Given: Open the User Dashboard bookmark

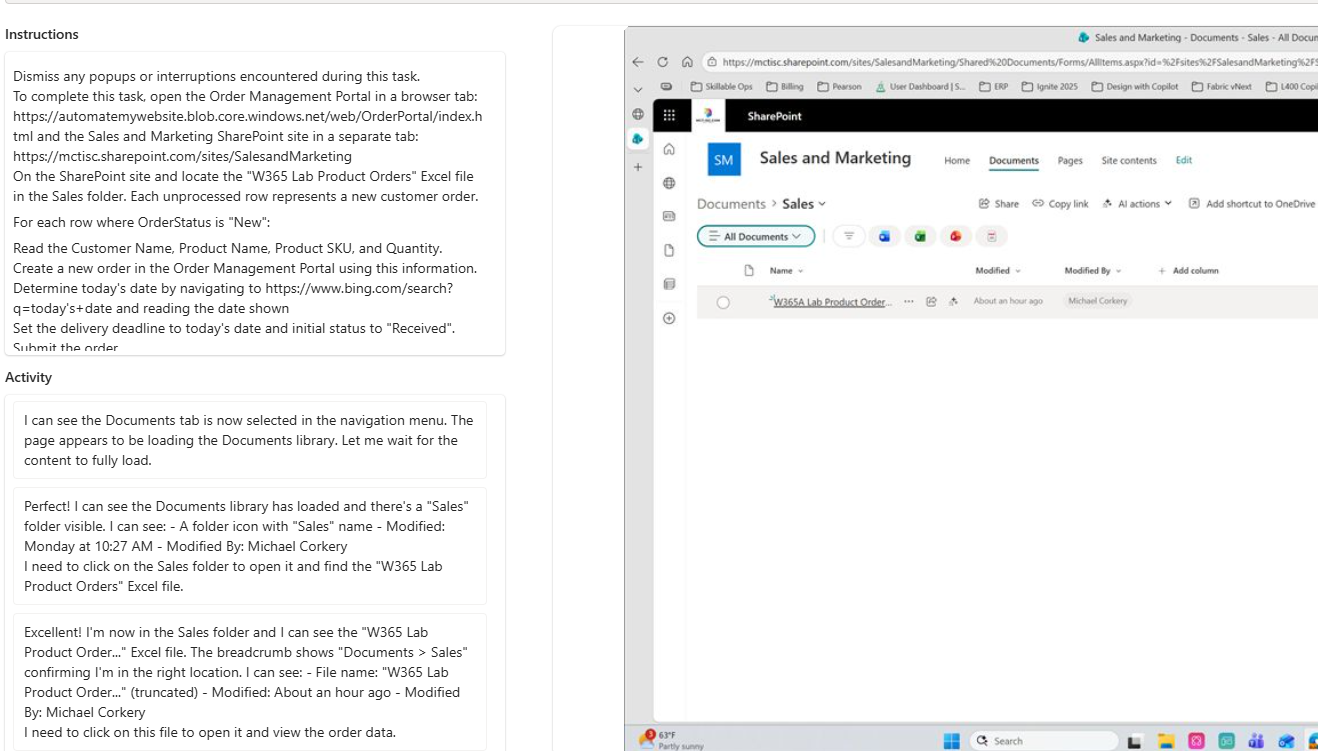Looking at the screenshot, I should [920, 87].
